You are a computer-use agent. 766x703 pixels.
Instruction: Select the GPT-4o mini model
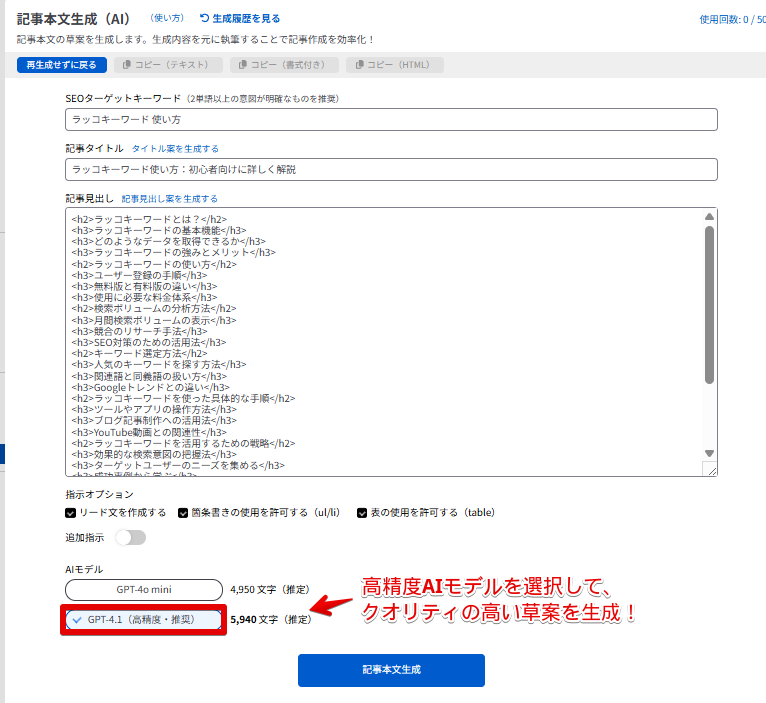coord(143,590)
